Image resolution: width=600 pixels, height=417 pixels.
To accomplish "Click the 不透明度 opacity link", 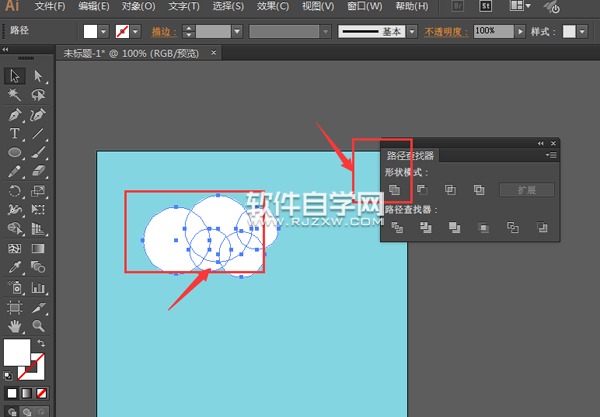I will point(446,32).
